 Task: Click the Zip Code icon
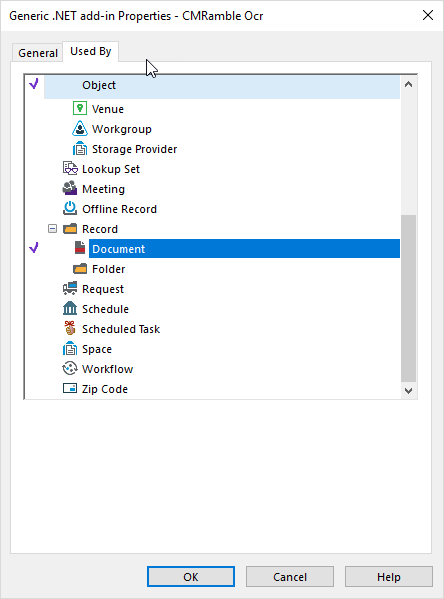coord(70,388)
